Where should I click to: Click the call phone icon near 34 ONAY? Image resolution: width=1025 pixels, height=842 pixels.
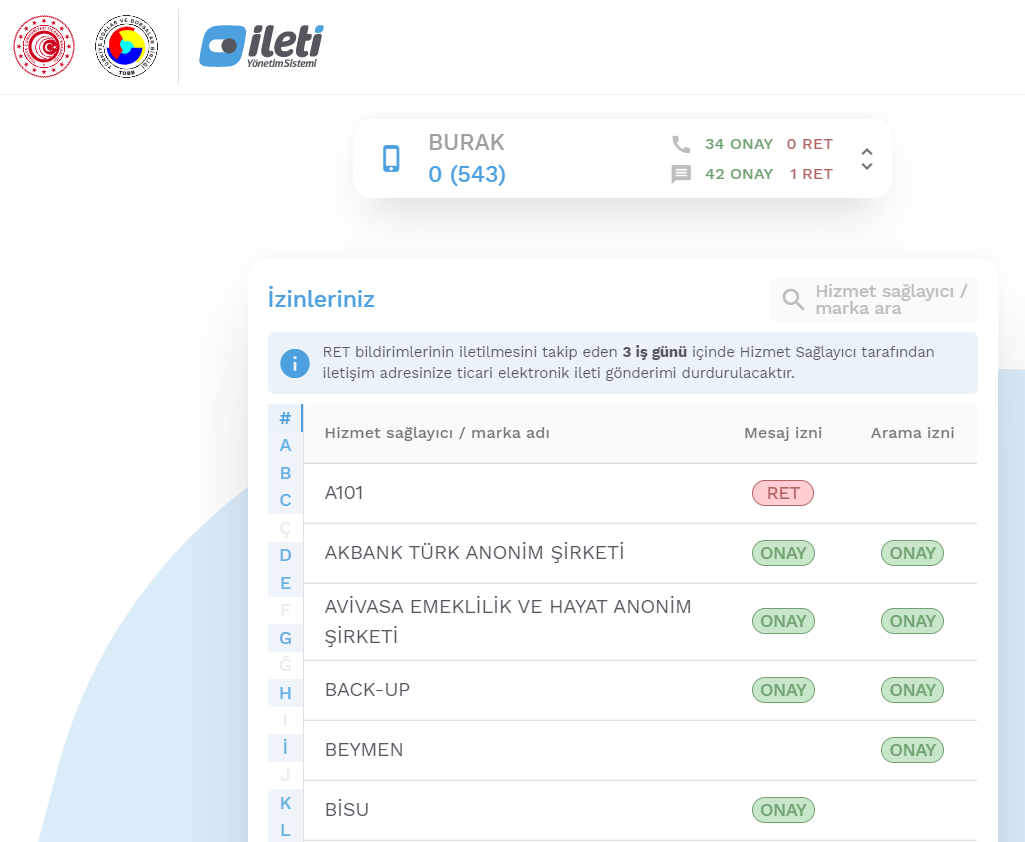click(x=681, y=144)
